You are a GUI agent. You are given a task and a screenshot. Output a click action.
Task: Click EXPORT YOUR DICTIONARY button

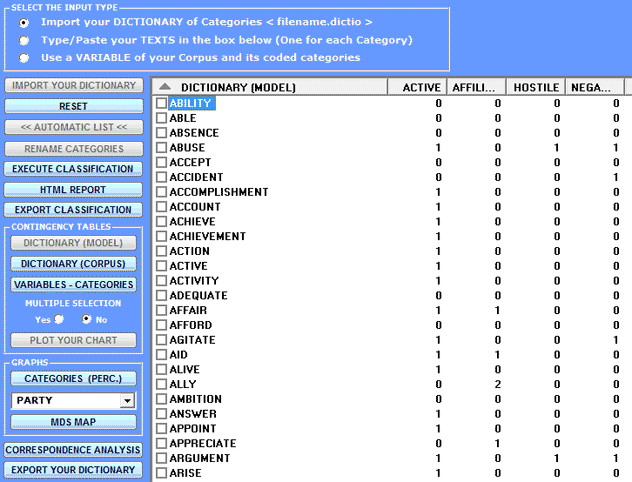click(73, 470)
